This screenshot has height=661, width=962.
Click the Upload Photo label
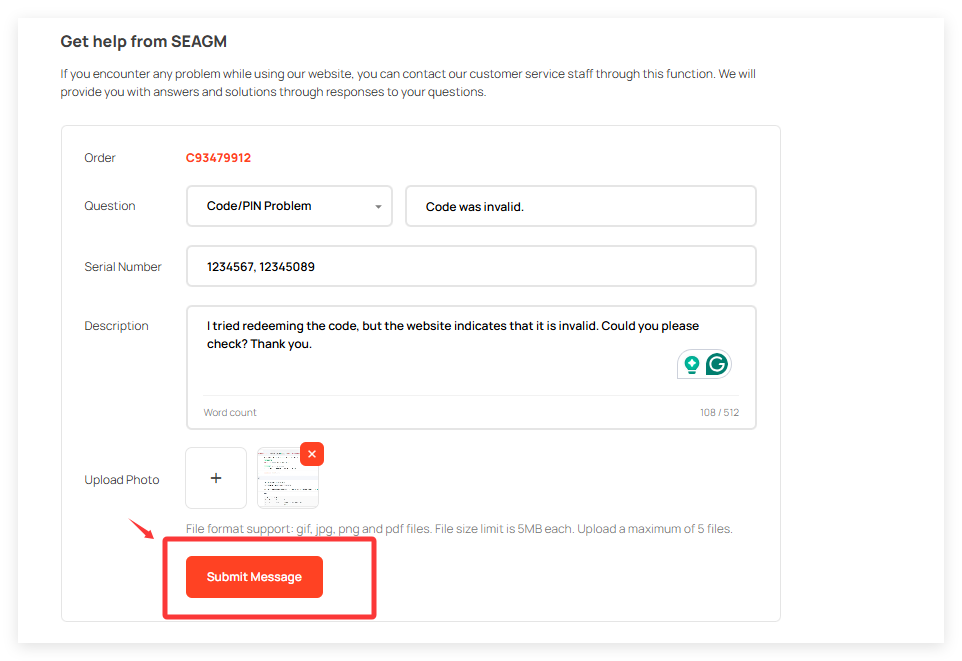tap(122, 480)
